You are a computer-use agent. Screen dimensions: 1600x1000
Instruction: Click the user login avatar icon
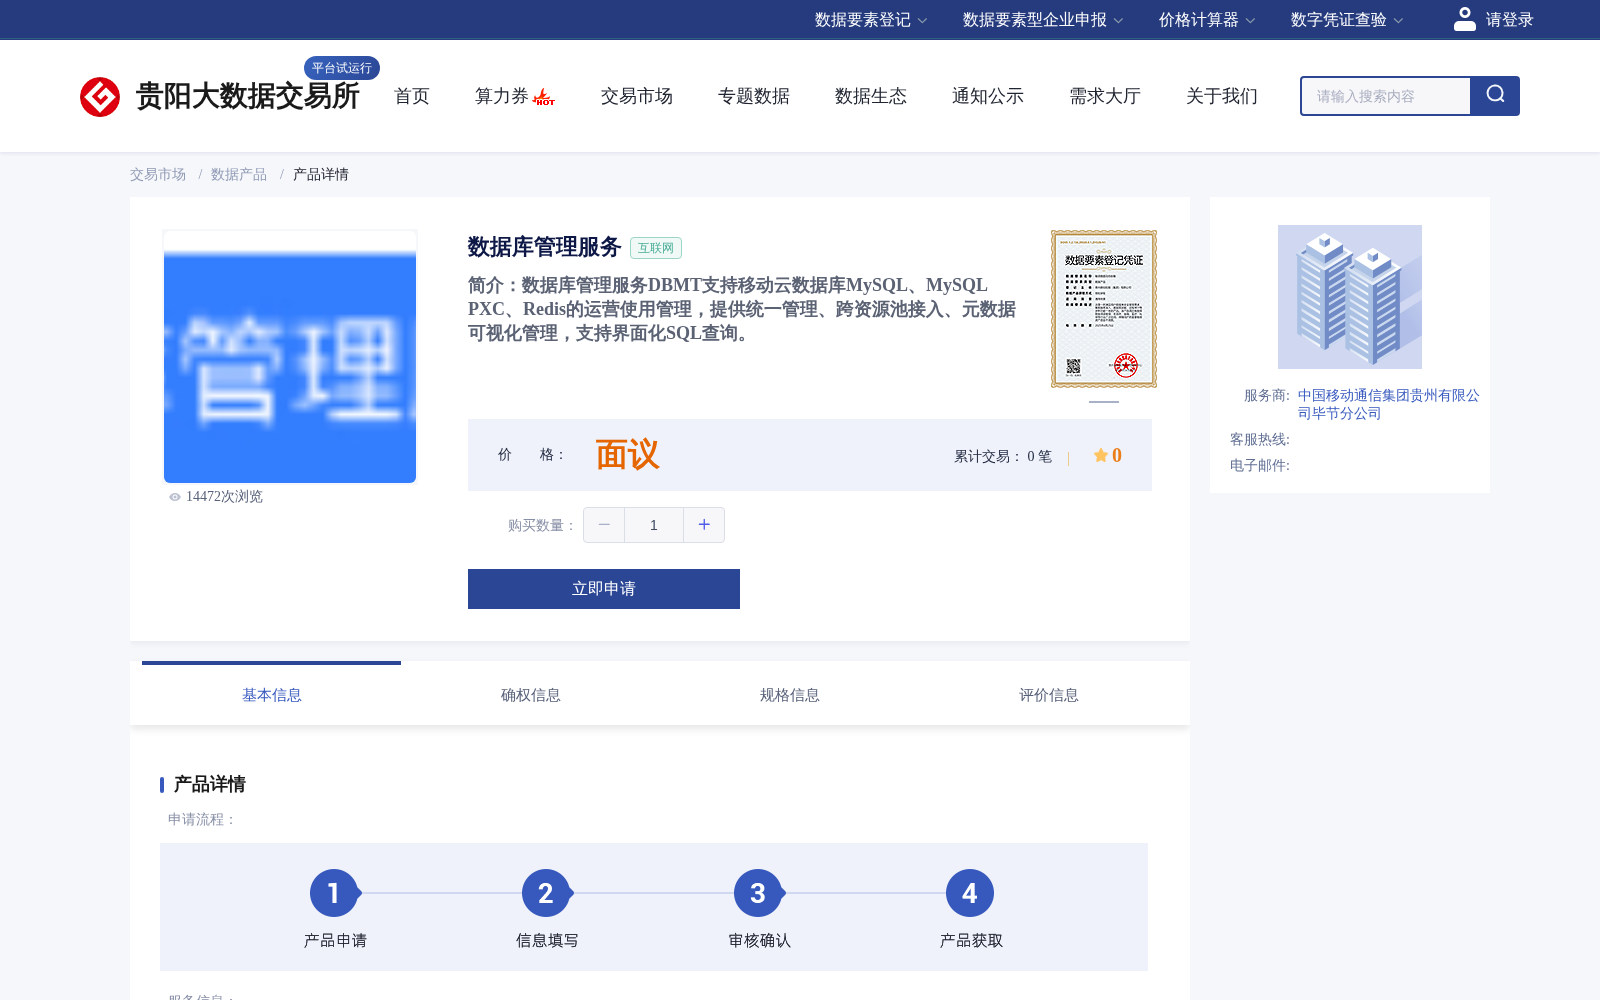pos(1465,19)
